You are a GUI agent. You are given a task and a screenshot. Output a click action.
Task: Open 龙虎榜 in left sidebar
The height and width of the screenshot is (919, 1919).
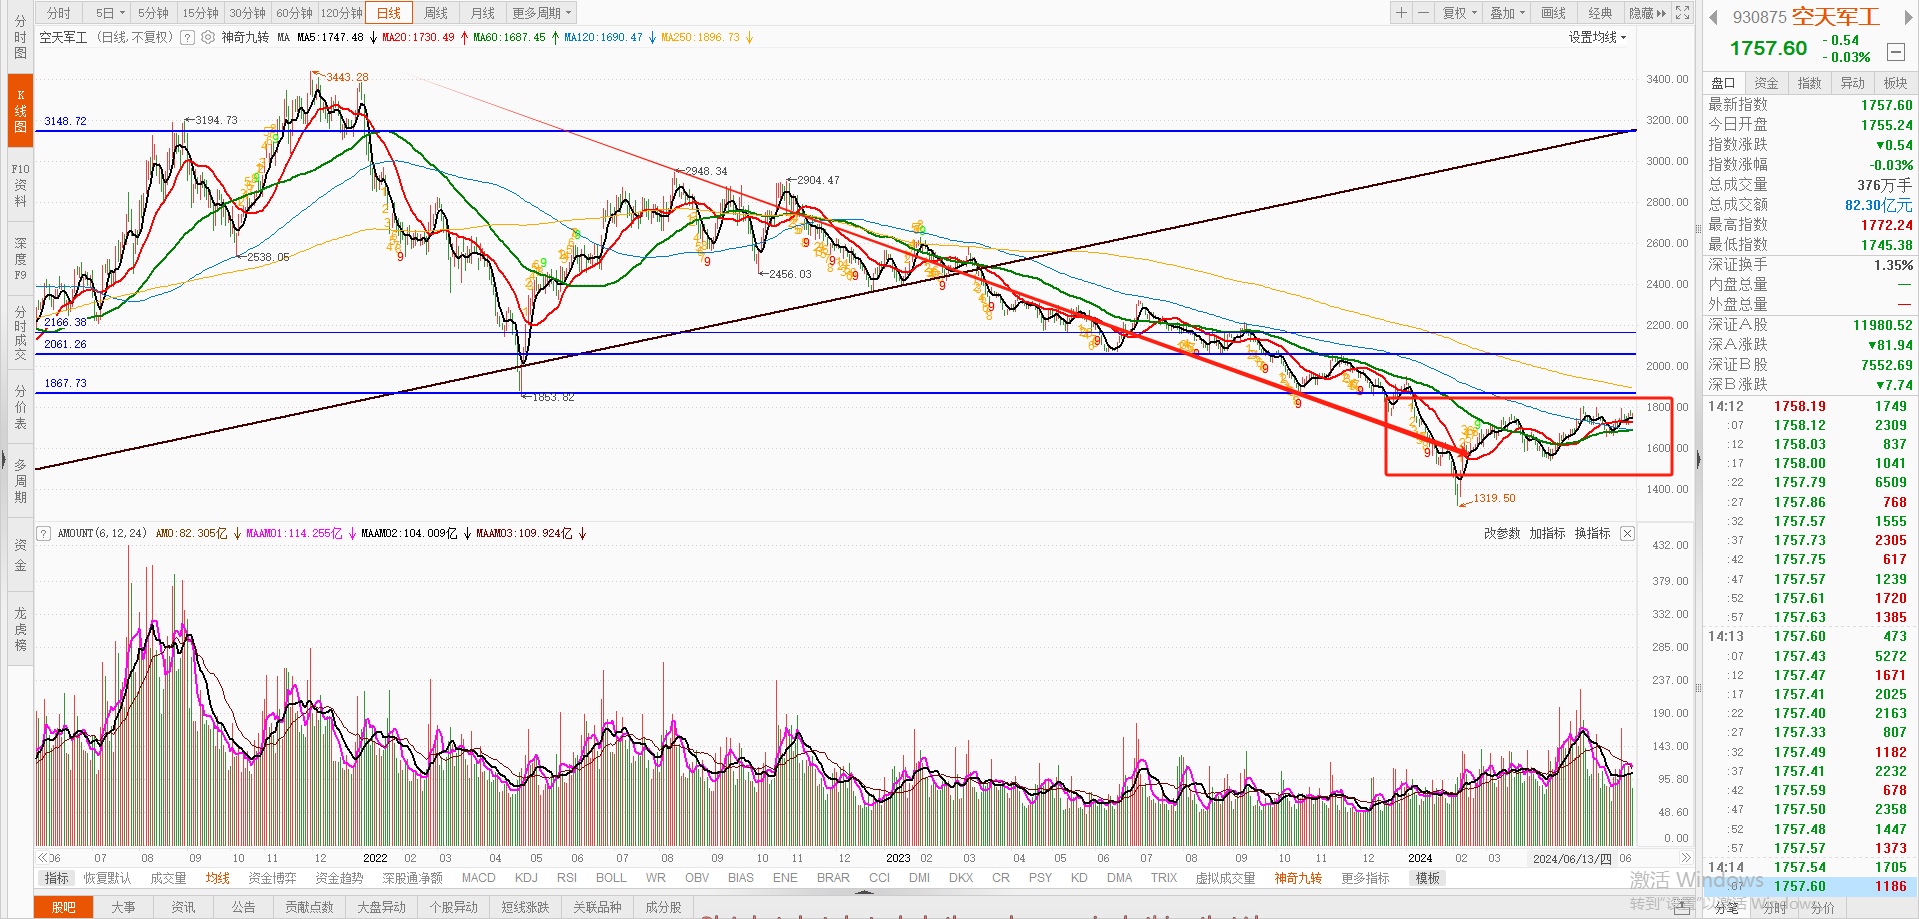coord(20,628)
